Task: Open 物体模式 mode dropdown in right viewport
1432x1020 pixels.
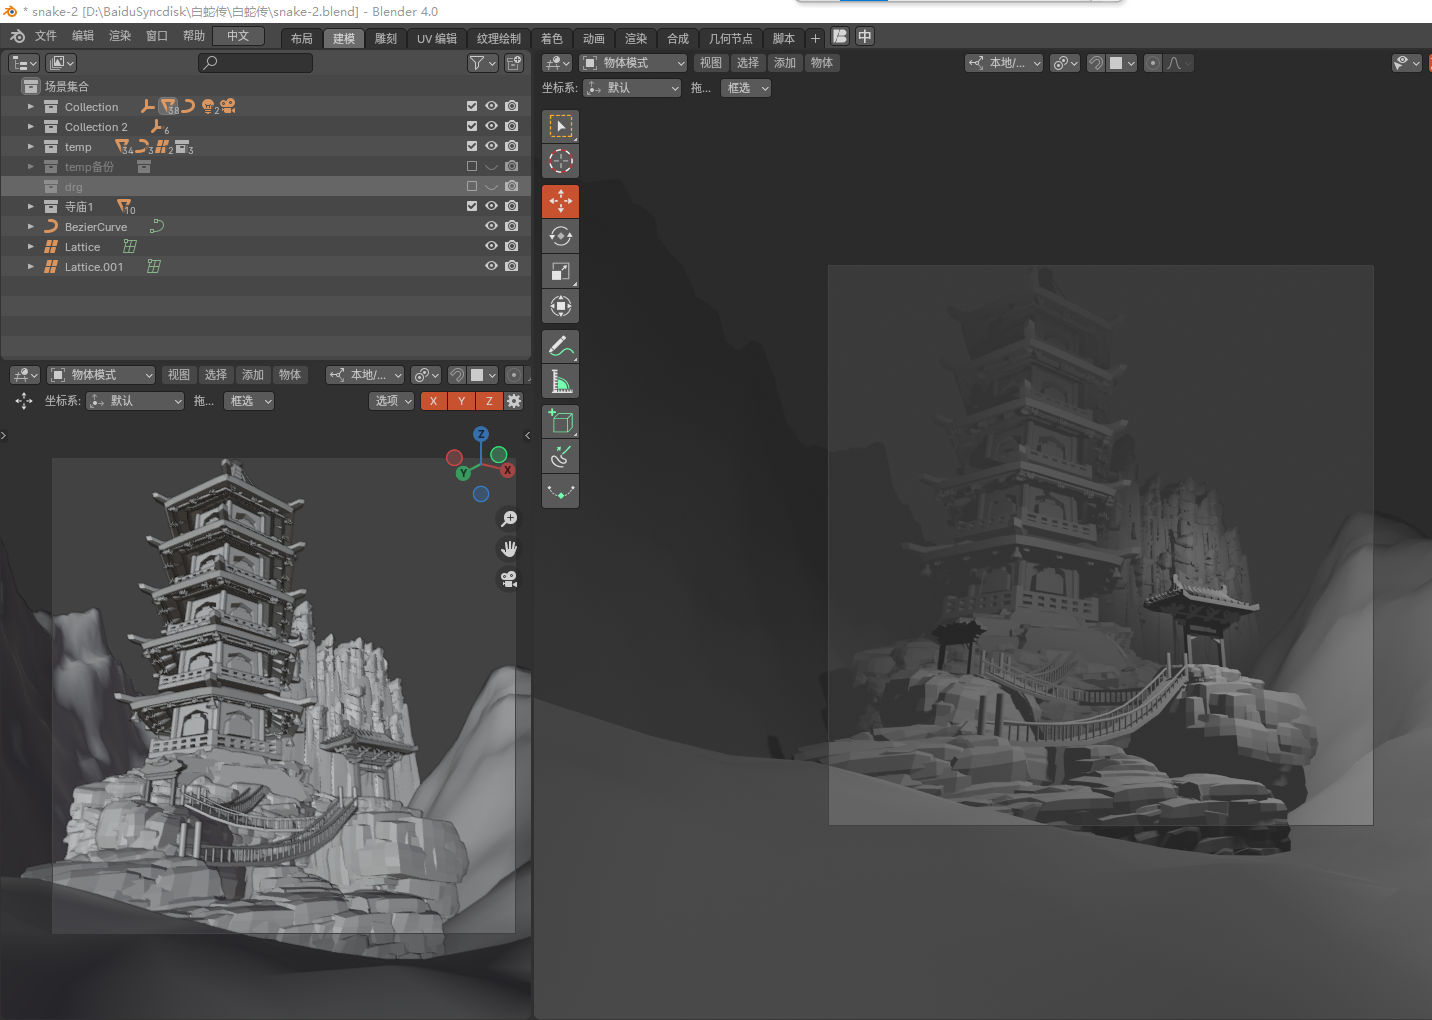Action: click(634, 63)
